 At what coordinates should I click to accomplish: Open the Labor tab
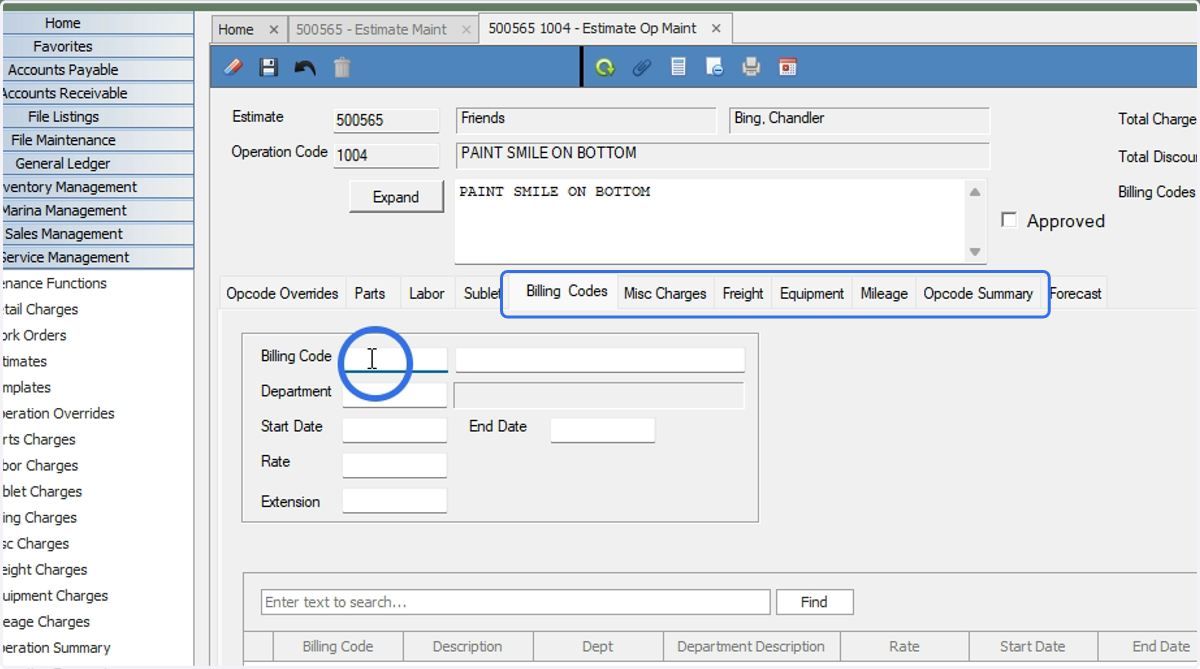click(427, 293)
